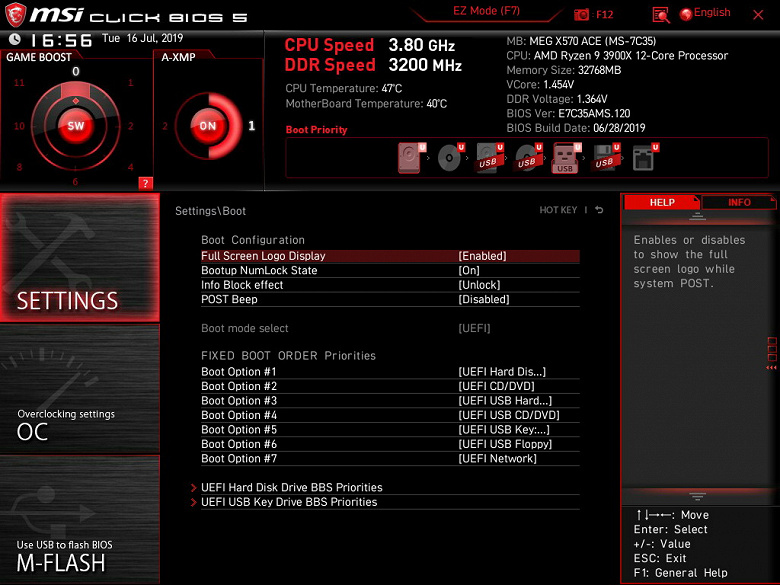
Task: Select the network boot icon in Boot Priority
Action: click(x=645, y=158)
